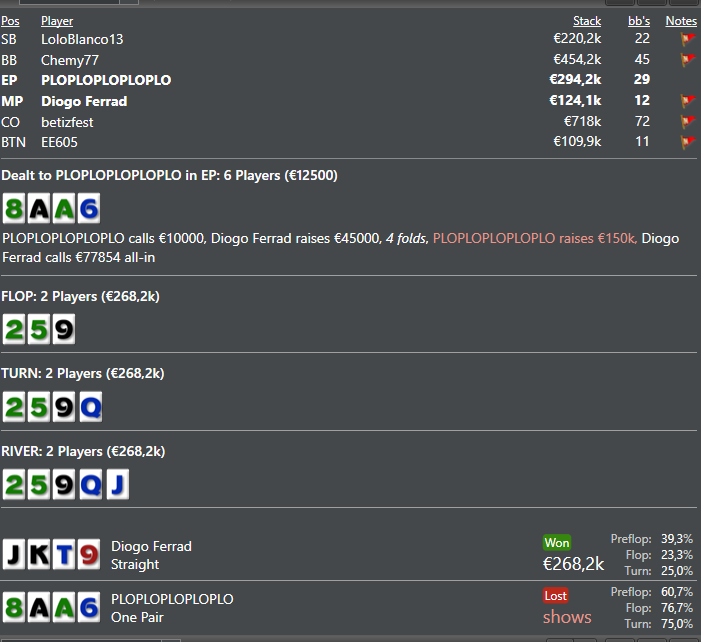Click the 'shows' text for PLOPLOPLOPLOPLO
Image resolution: width=701 pixels, height=642 pixels.
[567, 617]
